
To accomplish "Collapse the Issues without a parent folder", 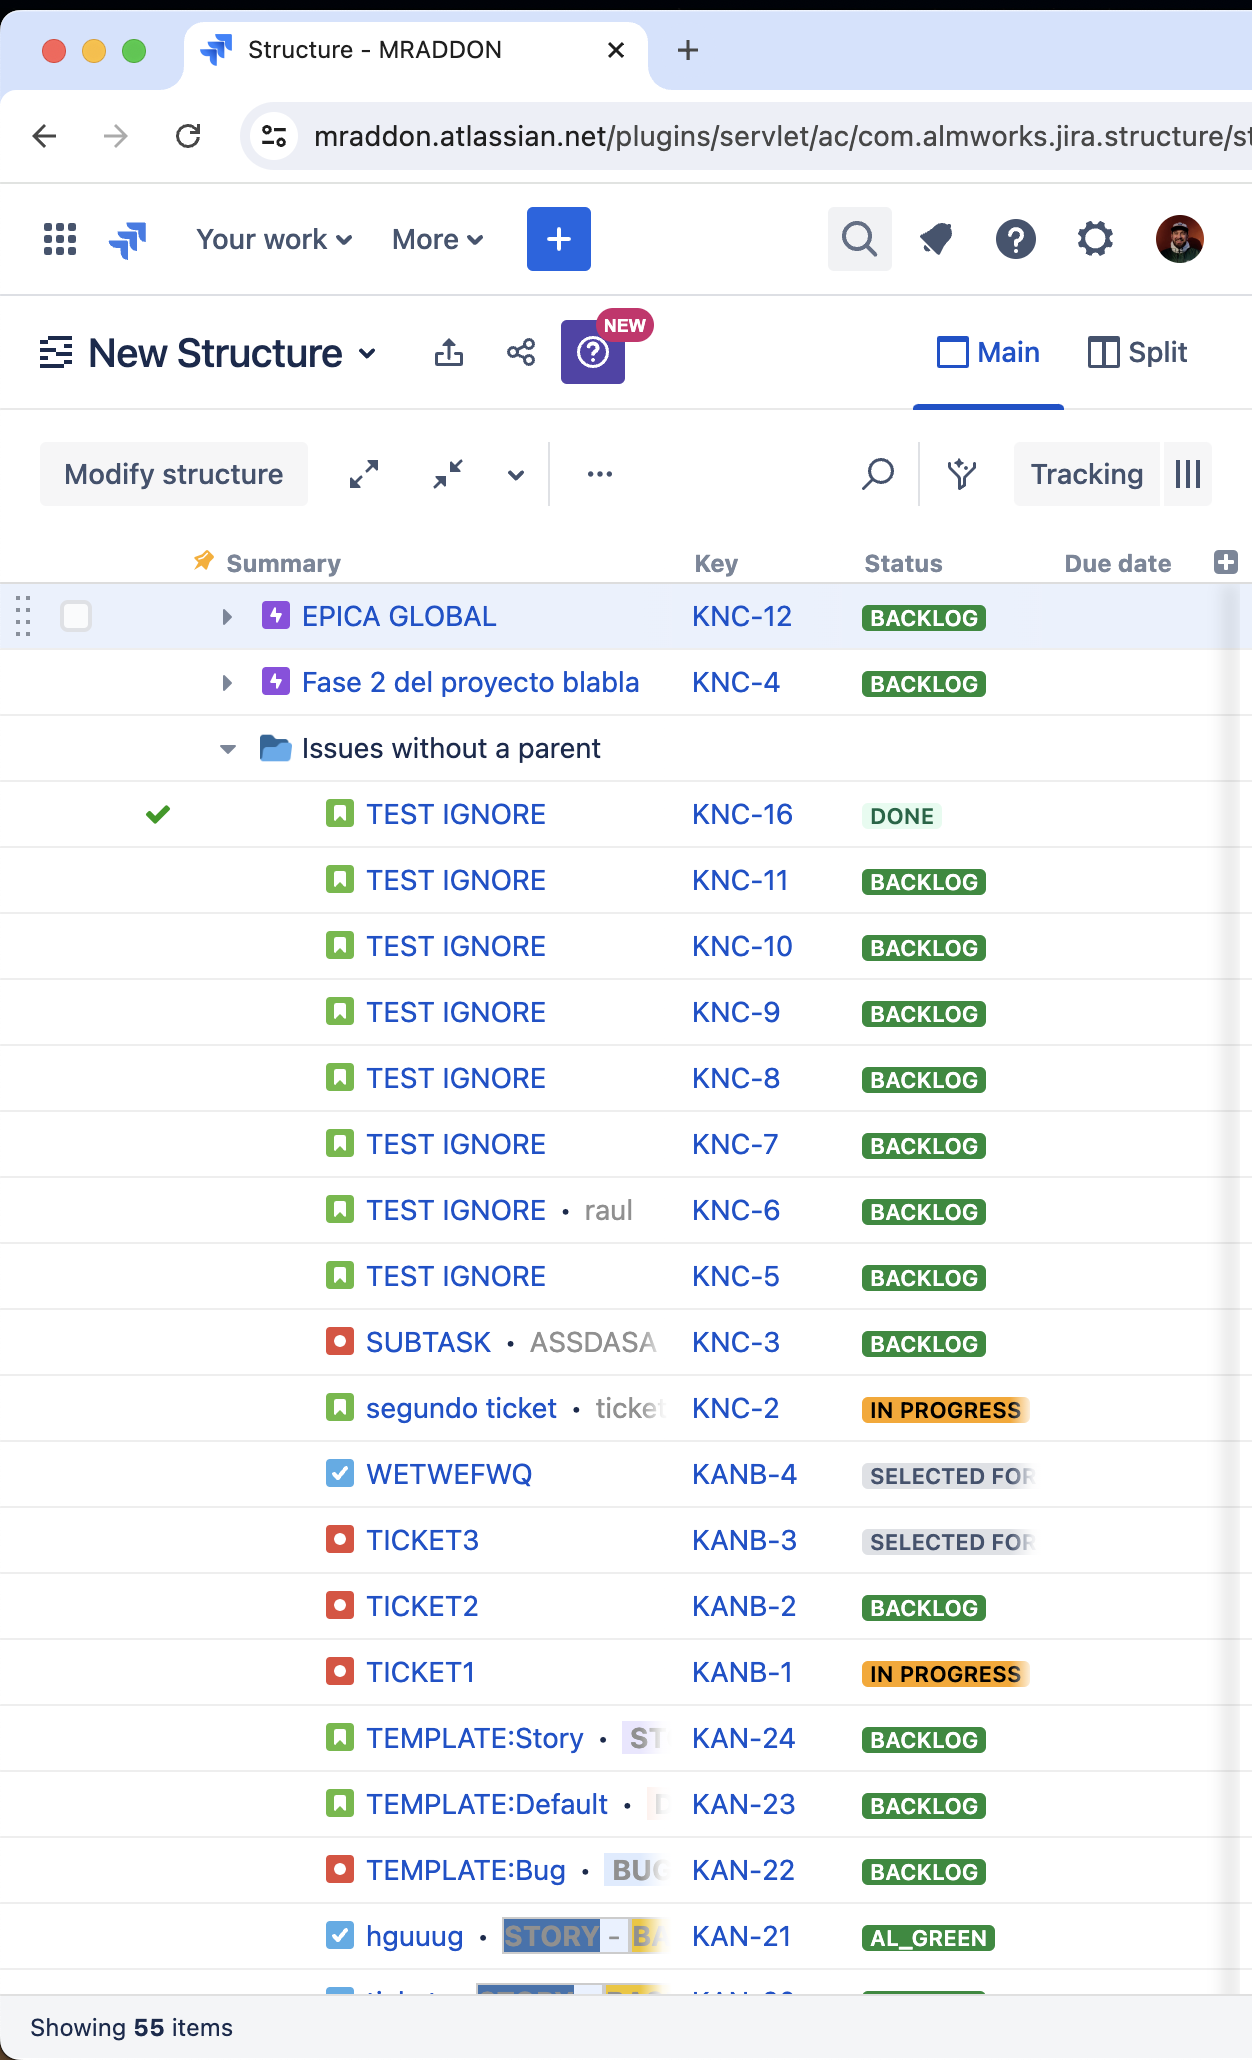I will pos(227,749).
